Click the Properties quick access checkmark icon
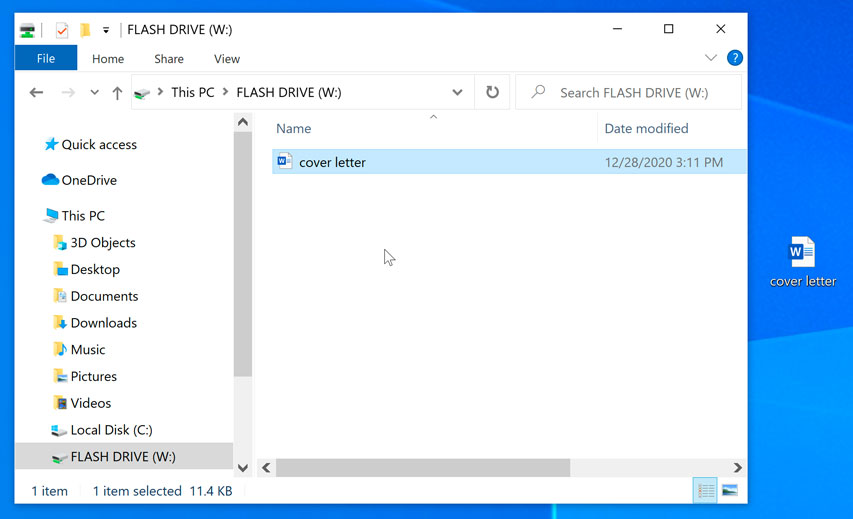The image size is (853, 519). click(x=62, y=30)
